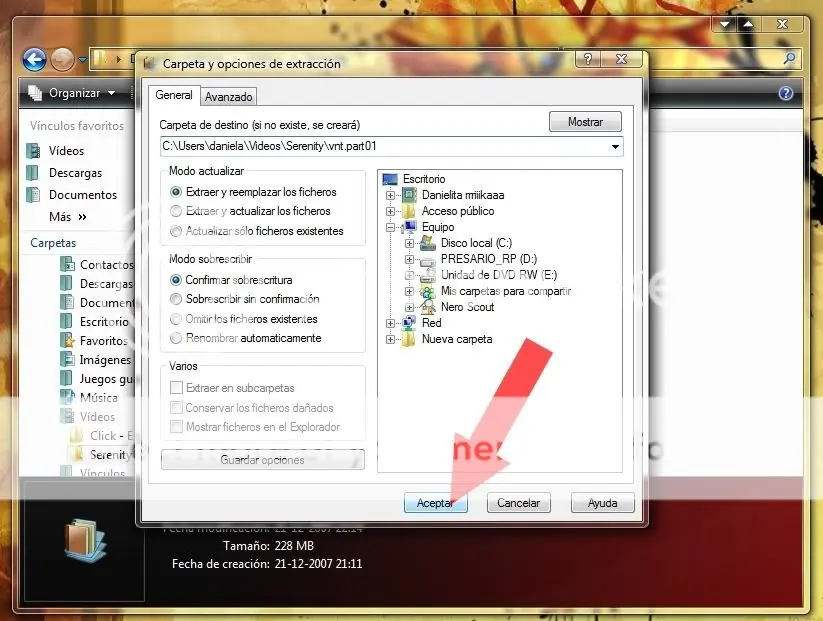823x621 pixels.
Task: Click the Nueva carpeta folder icon
Action: [x=409, y=339]
